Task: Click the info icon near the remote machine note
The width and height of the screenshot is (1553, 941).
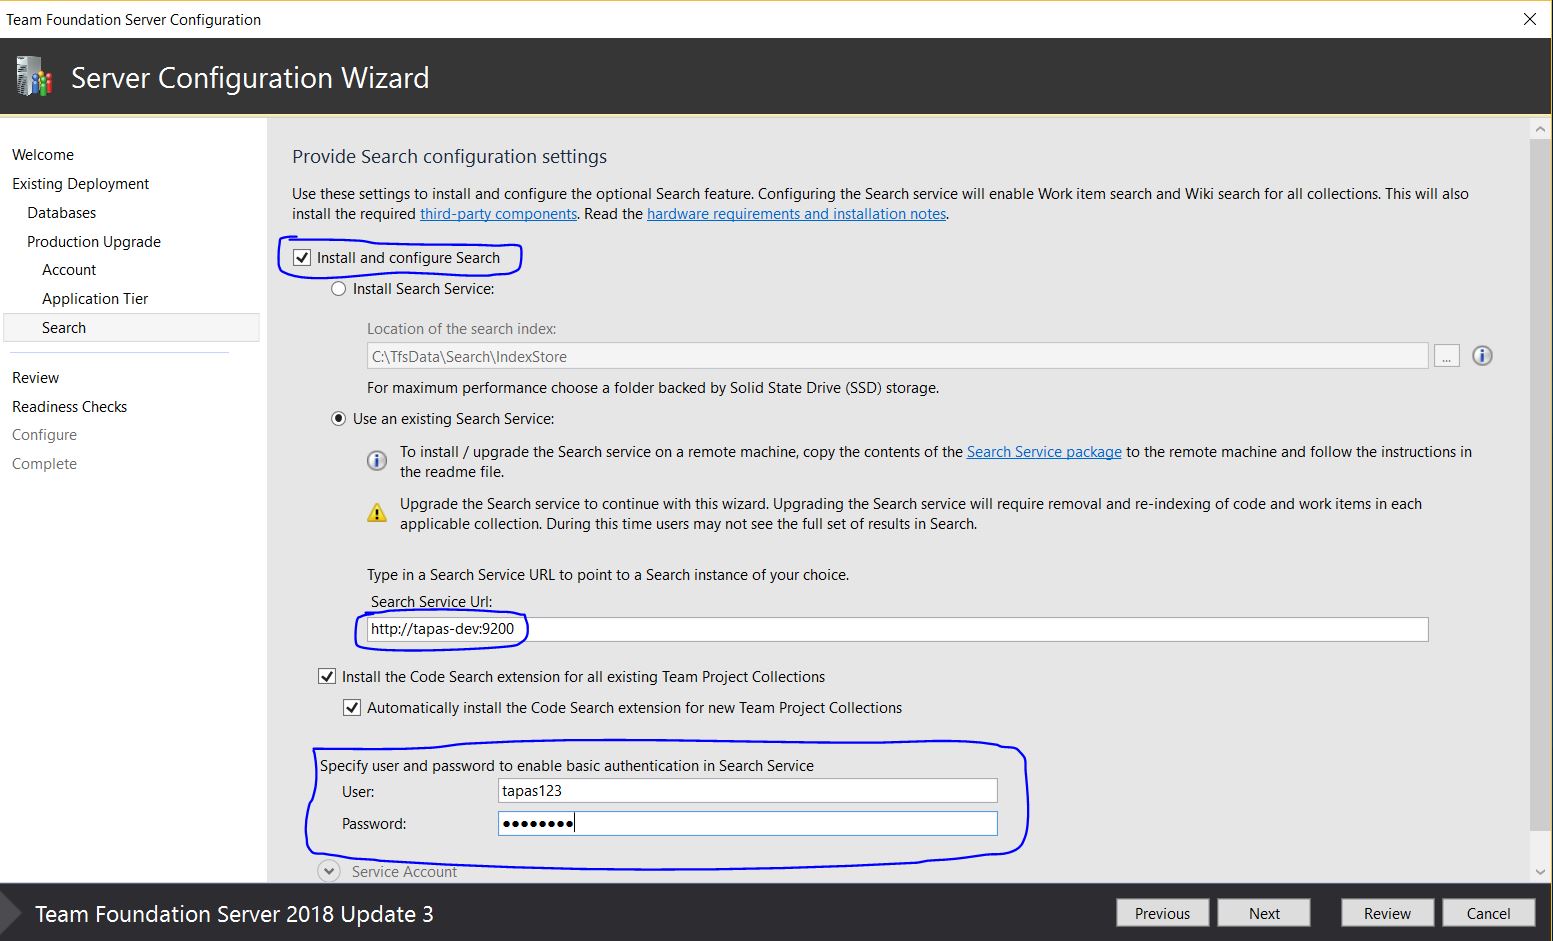Action: (377, 460)
